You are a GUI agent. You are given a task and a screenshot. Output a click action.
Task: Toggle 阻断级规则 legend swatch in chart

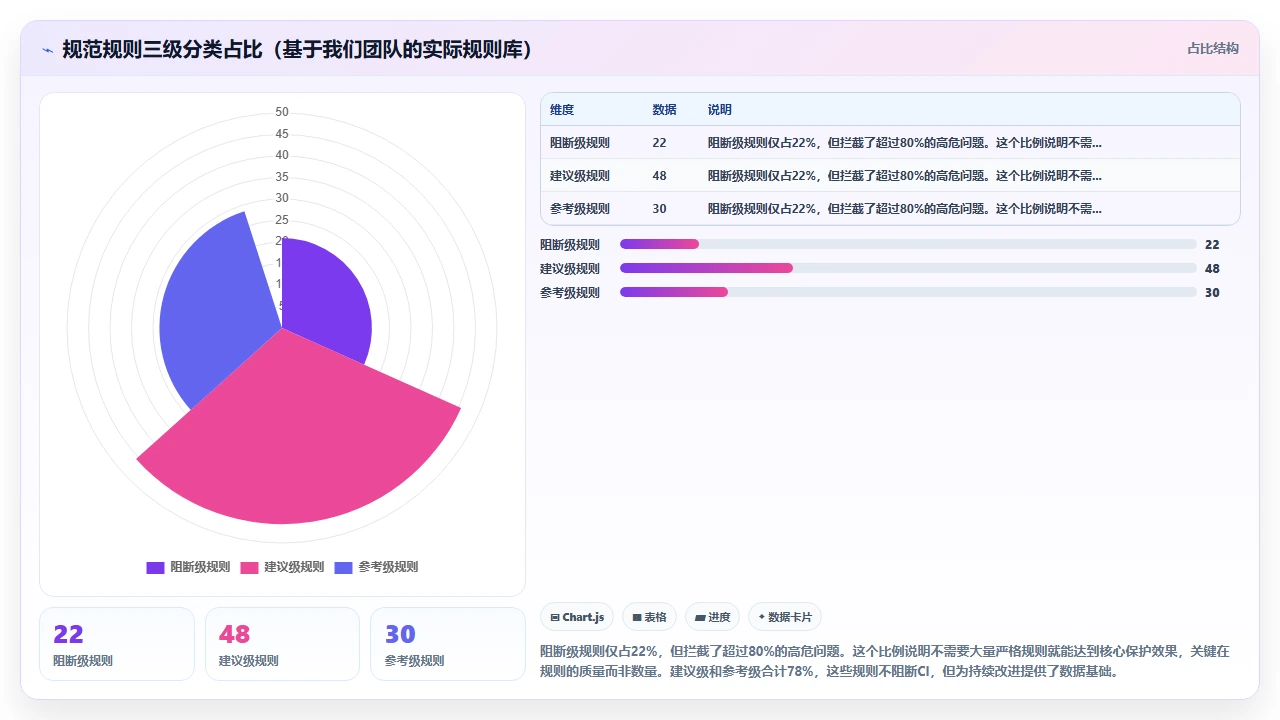155,568
